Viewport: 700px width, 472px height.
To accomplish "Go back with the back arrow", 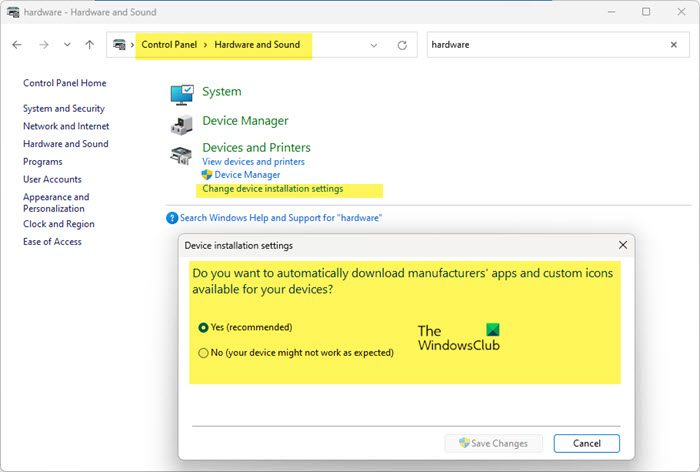I will [x=18, y=45].
